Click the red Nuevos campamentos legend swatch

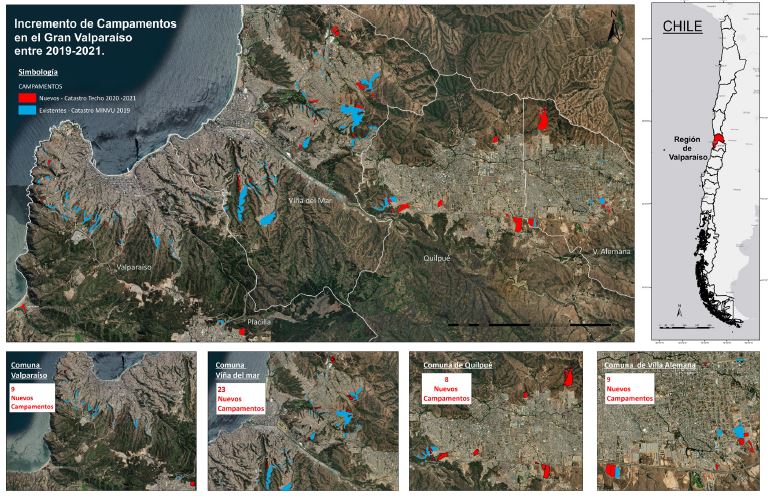pyautogui.click(x=27, y=100)
